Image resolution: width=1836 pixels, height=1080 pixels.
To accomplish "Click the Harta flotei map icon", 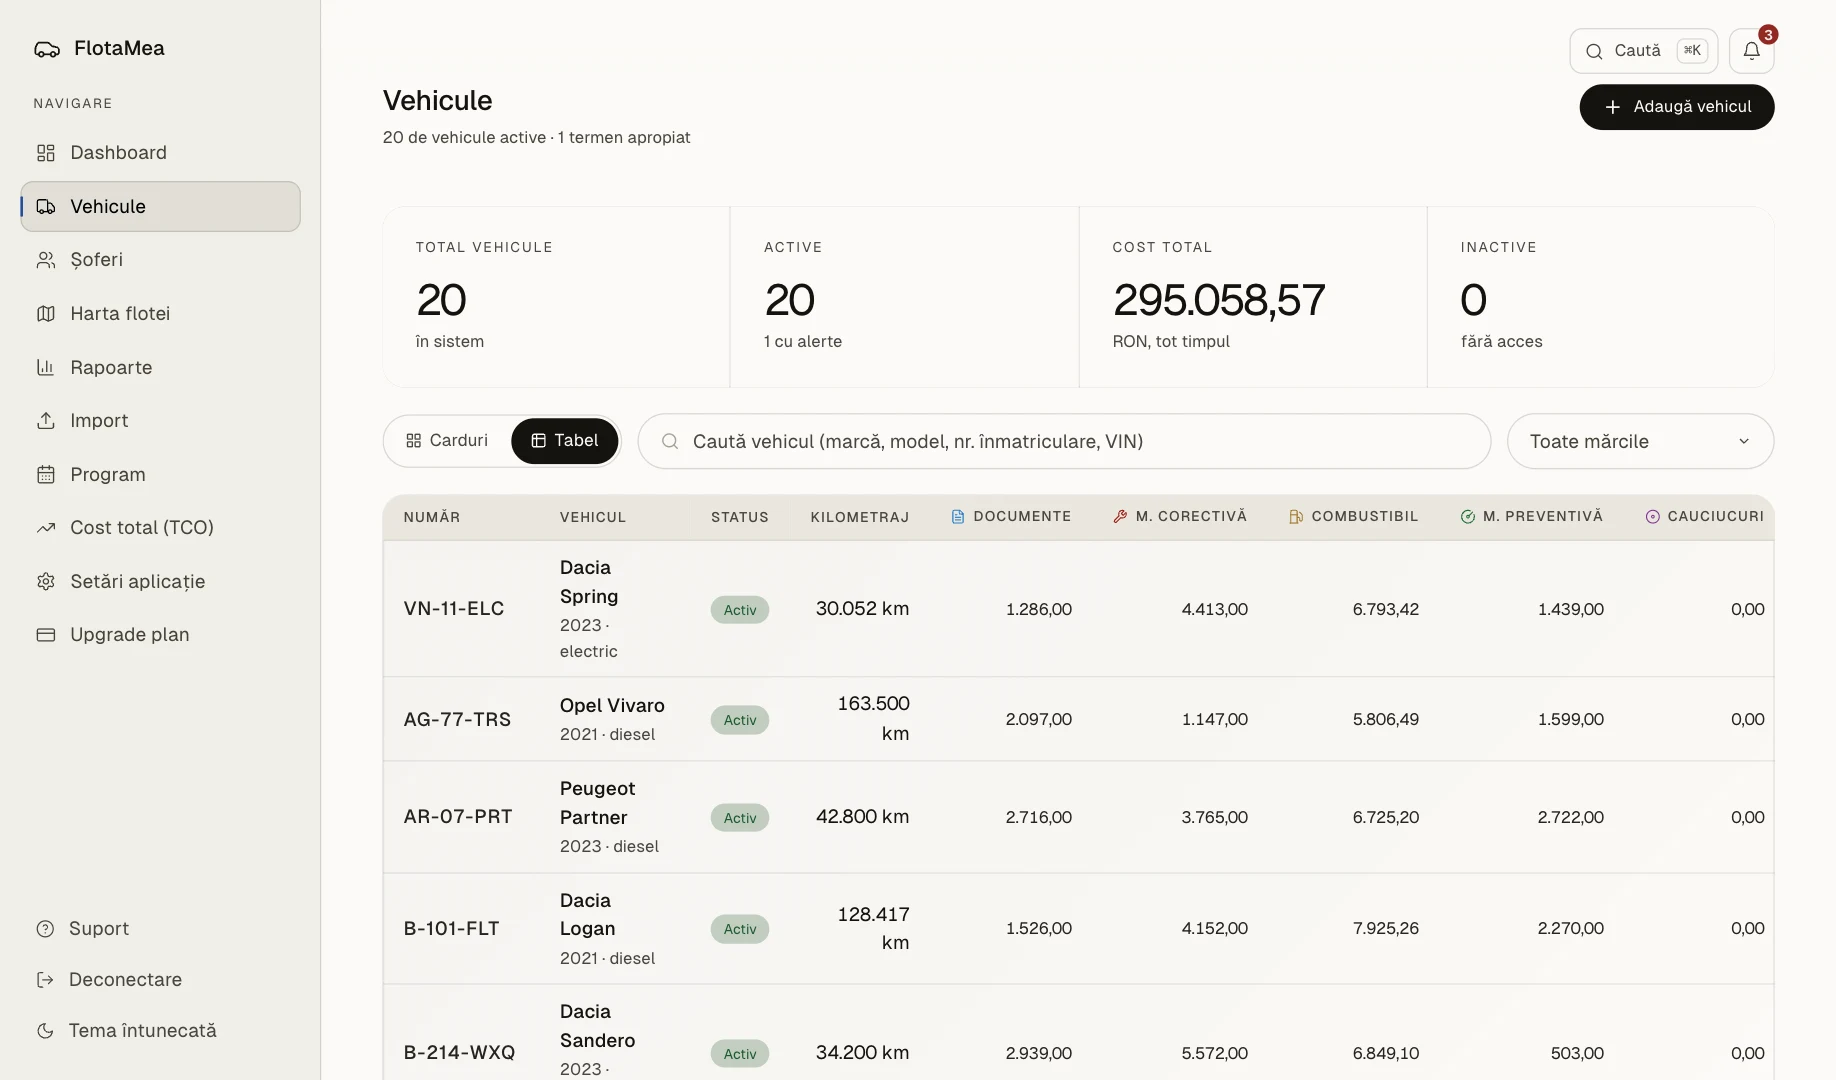I will pyautogui.click(x=46, y=314).
